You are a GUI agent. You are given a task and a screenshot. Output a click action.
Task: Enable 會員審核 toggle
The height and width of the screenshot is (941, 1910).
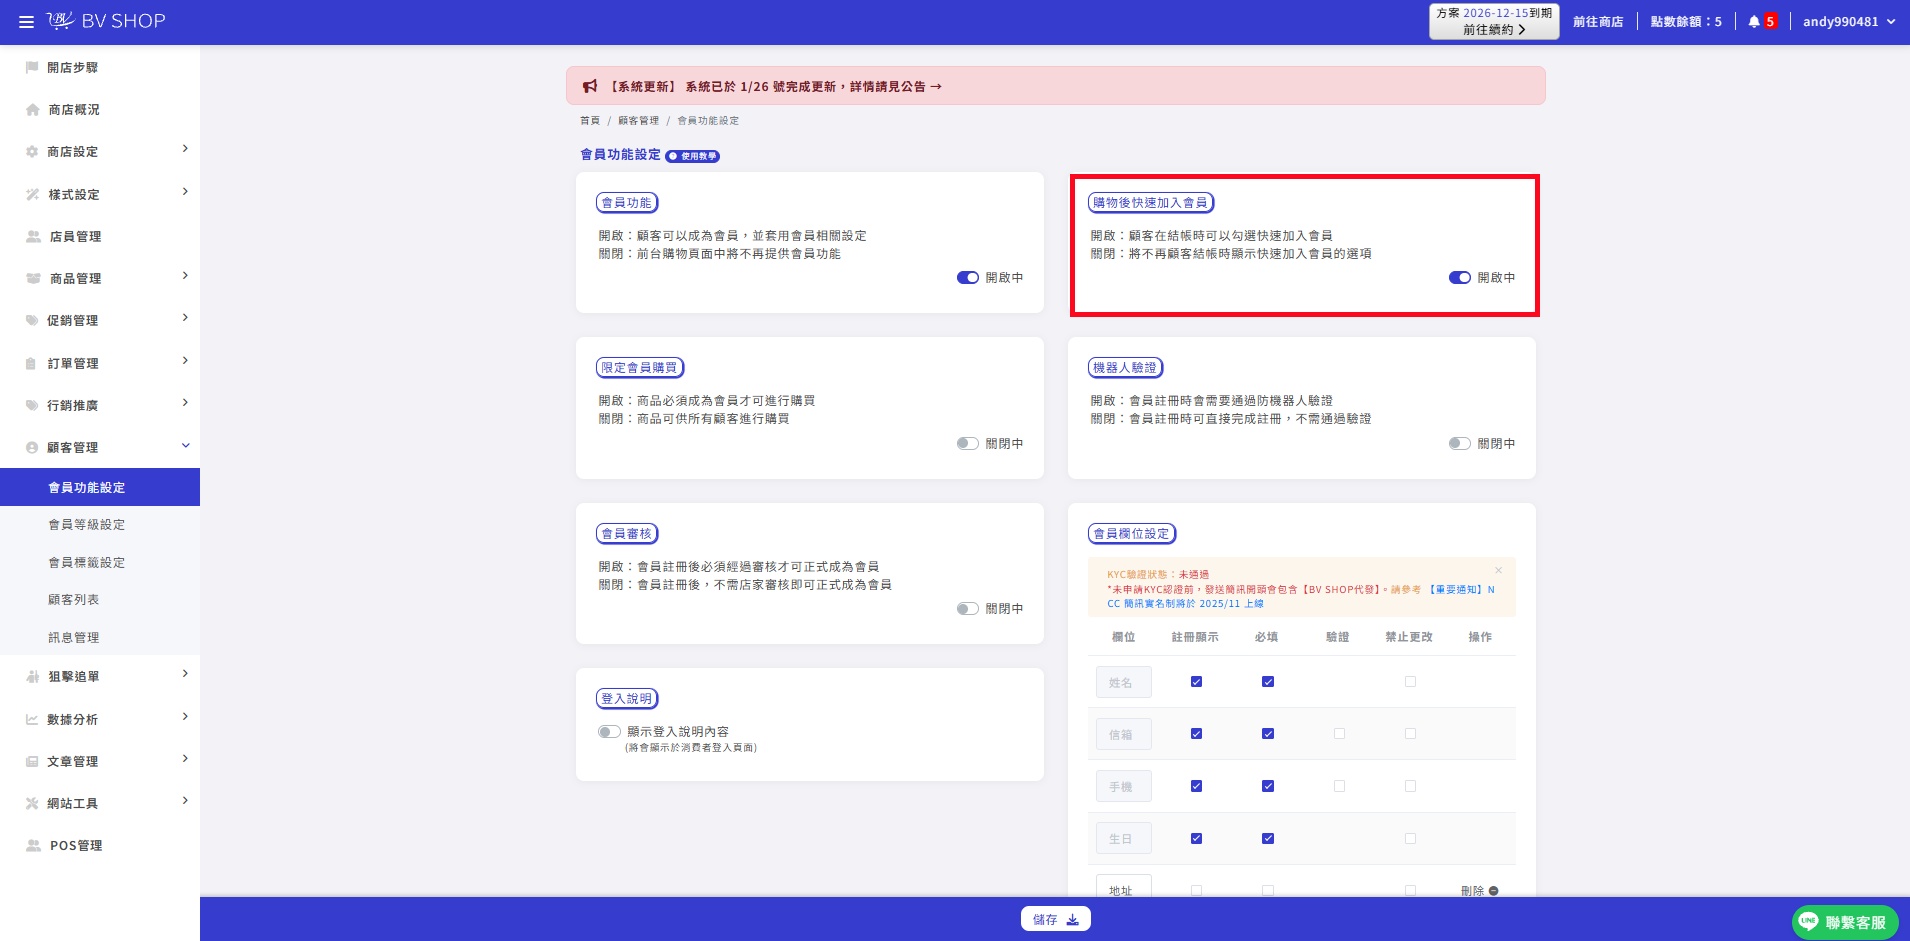click(967, 608)
